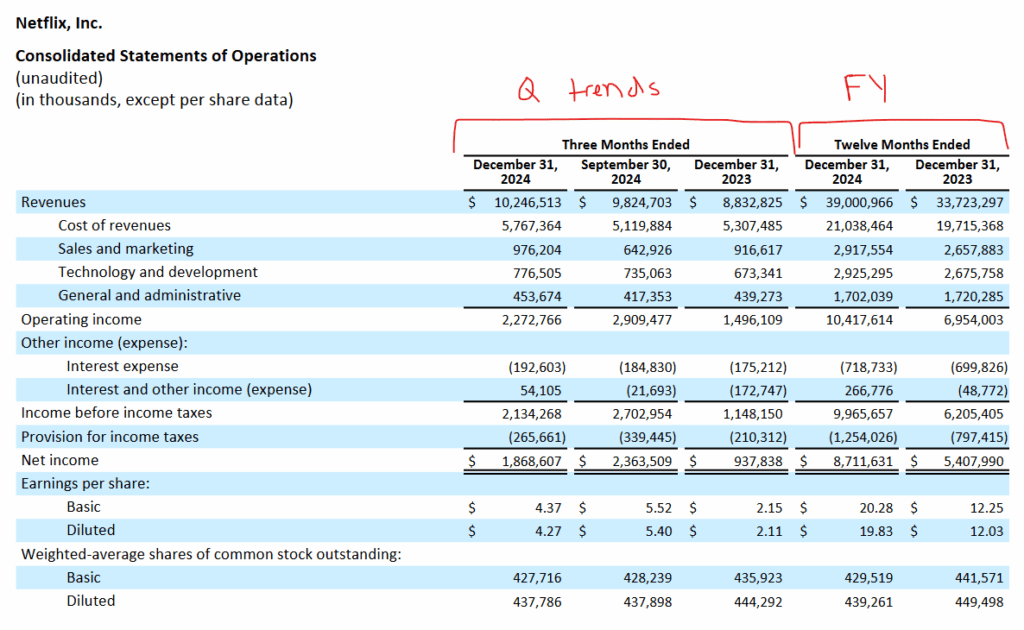Select the revenues value 10,246,513
The height and width of the screenshot is (630, 1024).
tap(528, 203)
